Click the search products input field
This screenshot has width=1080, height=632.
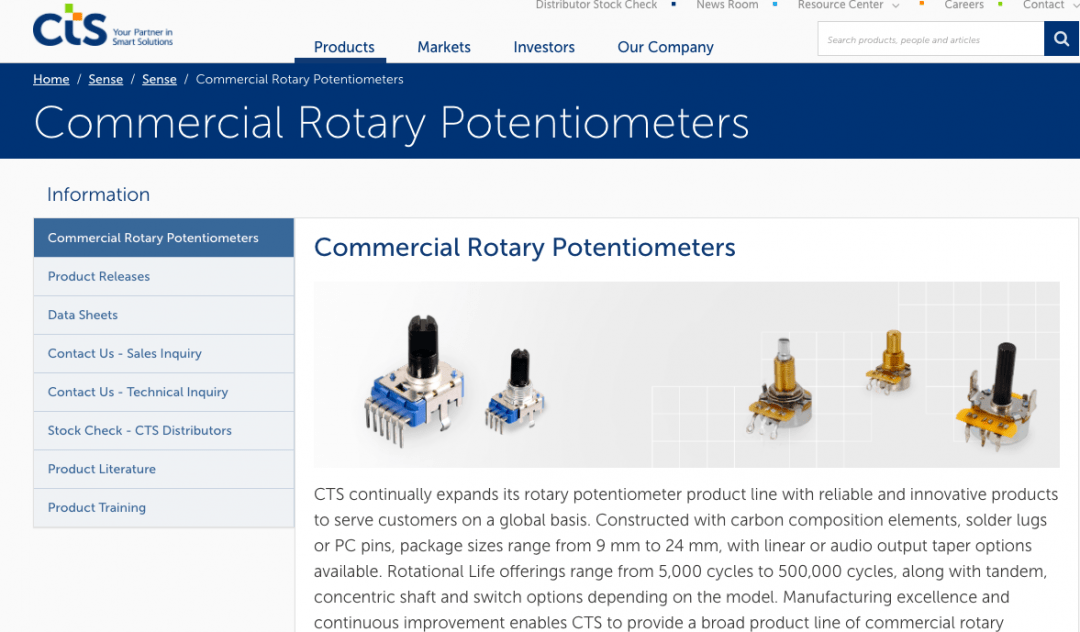pyautogui.click(x=931, y=39)
